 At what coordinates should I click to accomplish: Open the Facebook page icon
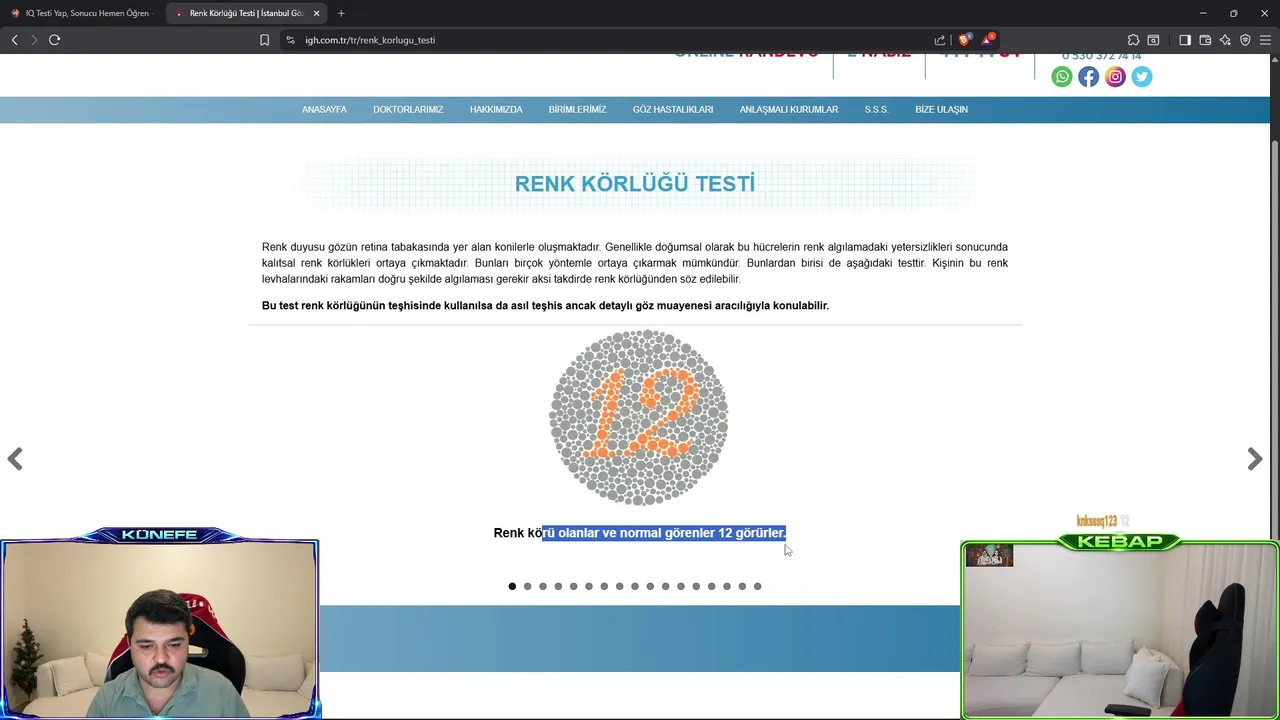point(1089,77)
